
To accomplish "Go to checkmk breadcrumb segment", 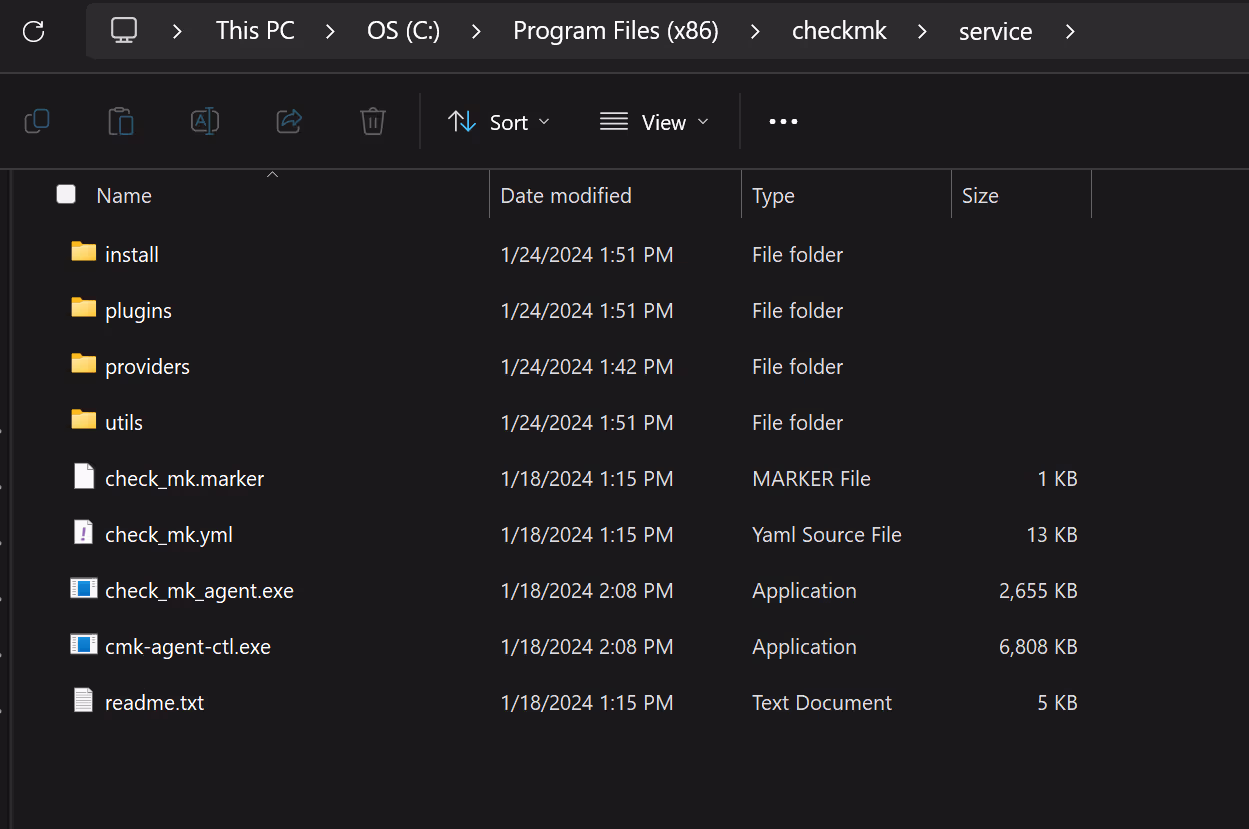I will 839,31.
